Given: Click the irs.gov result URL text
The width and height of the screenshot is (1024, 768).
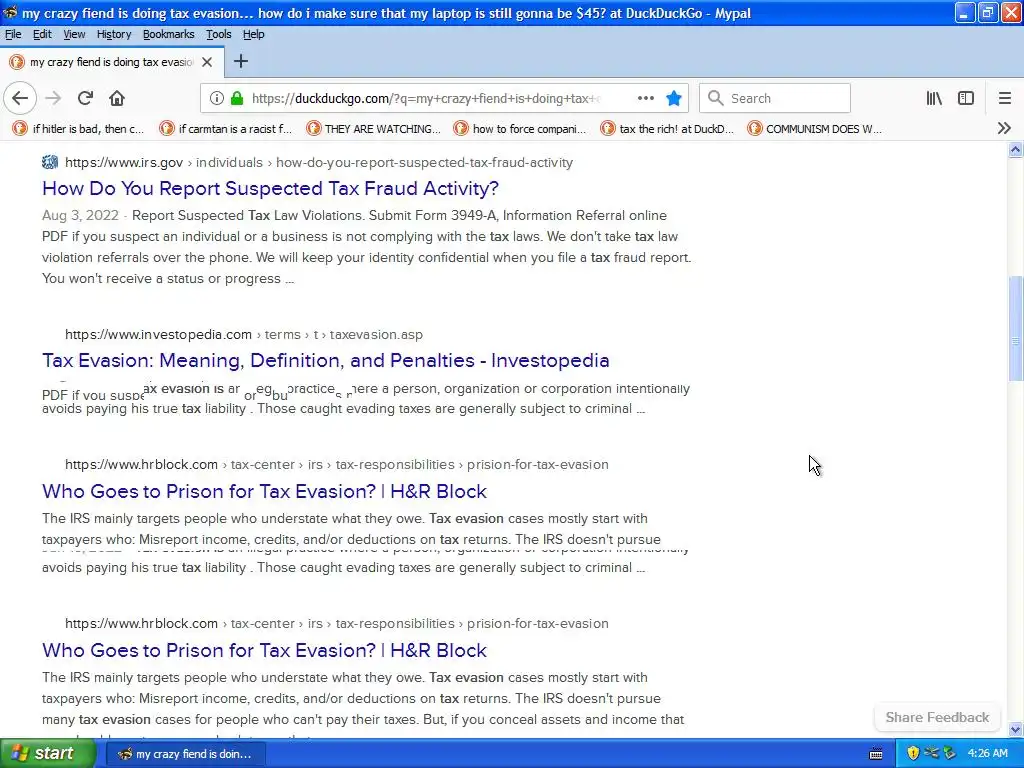Looking at the screenshot, I should click(319, 163).
